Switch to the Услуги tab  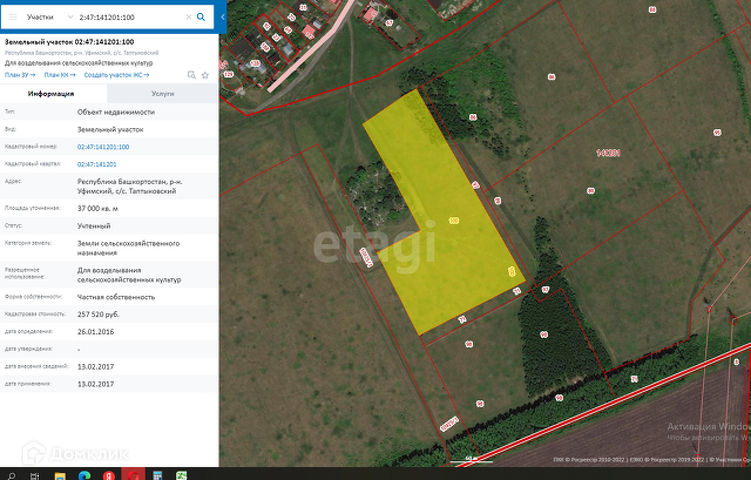(163, 93)
